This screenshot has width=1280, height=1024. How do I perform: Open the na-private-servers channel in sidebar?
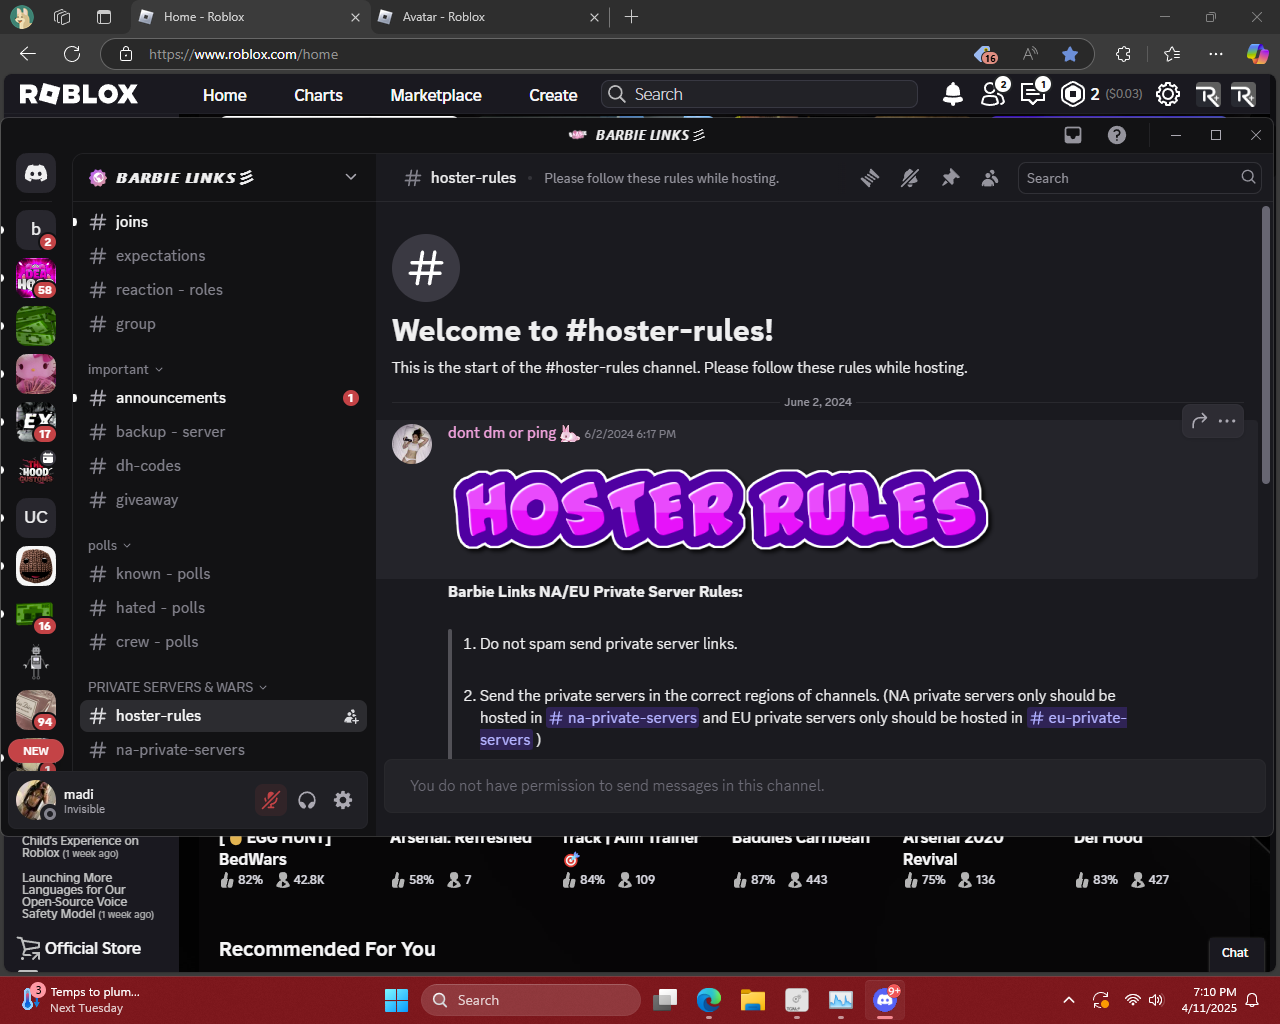click(223, 750)
